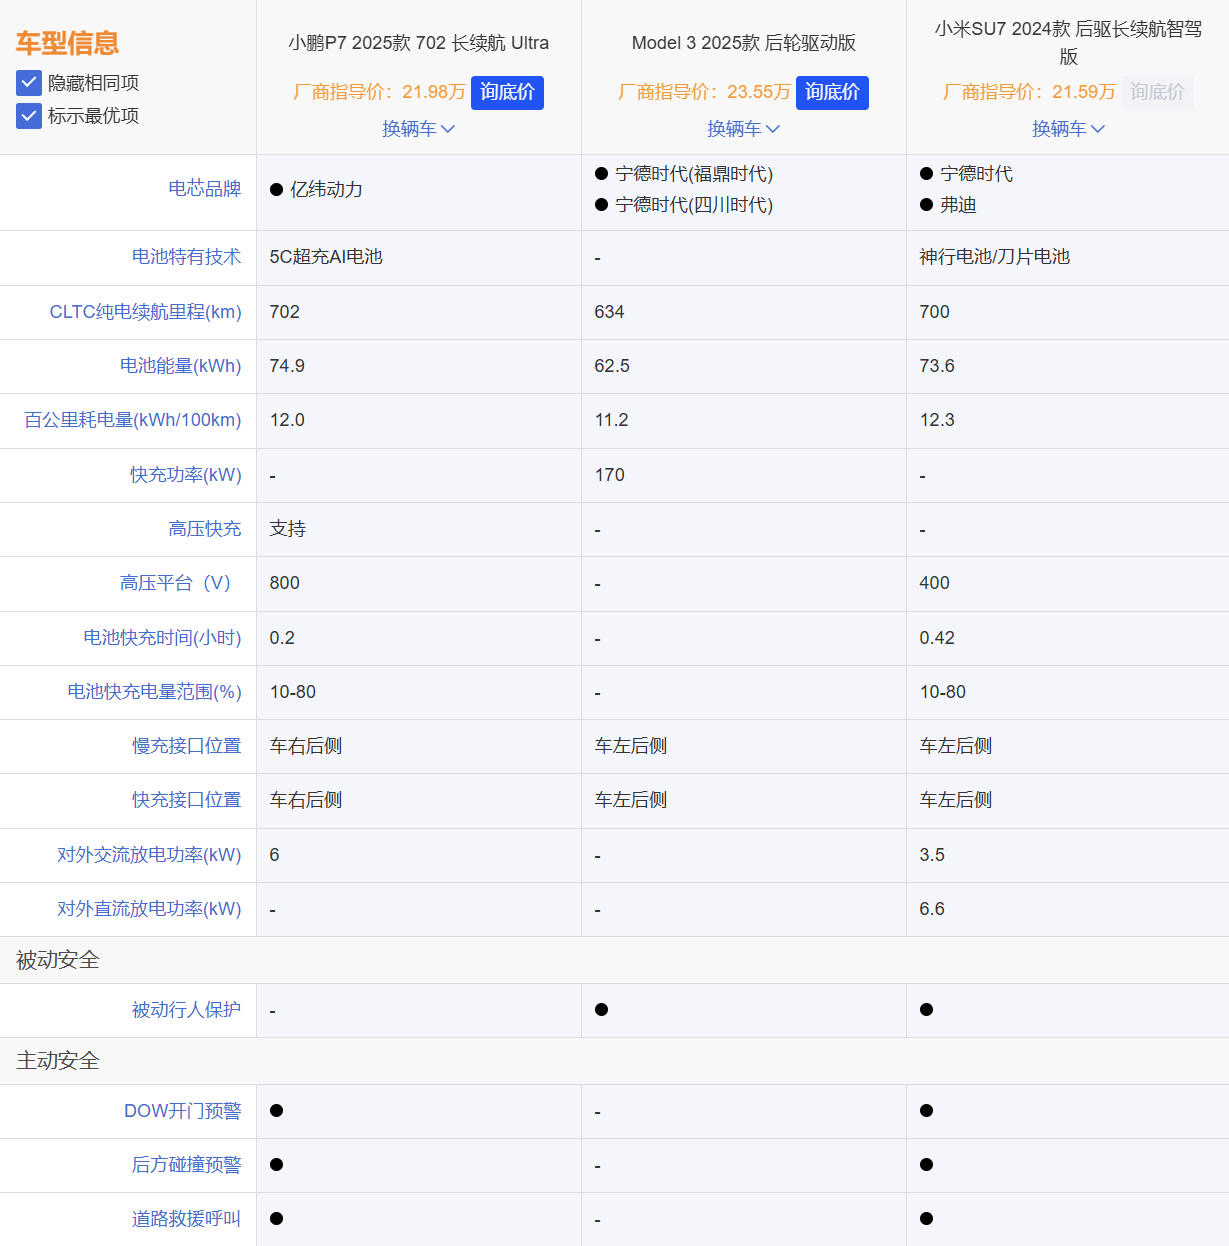
Task: Click 厂商指导价: 23.55万 price text
Action: pos(704,92)
